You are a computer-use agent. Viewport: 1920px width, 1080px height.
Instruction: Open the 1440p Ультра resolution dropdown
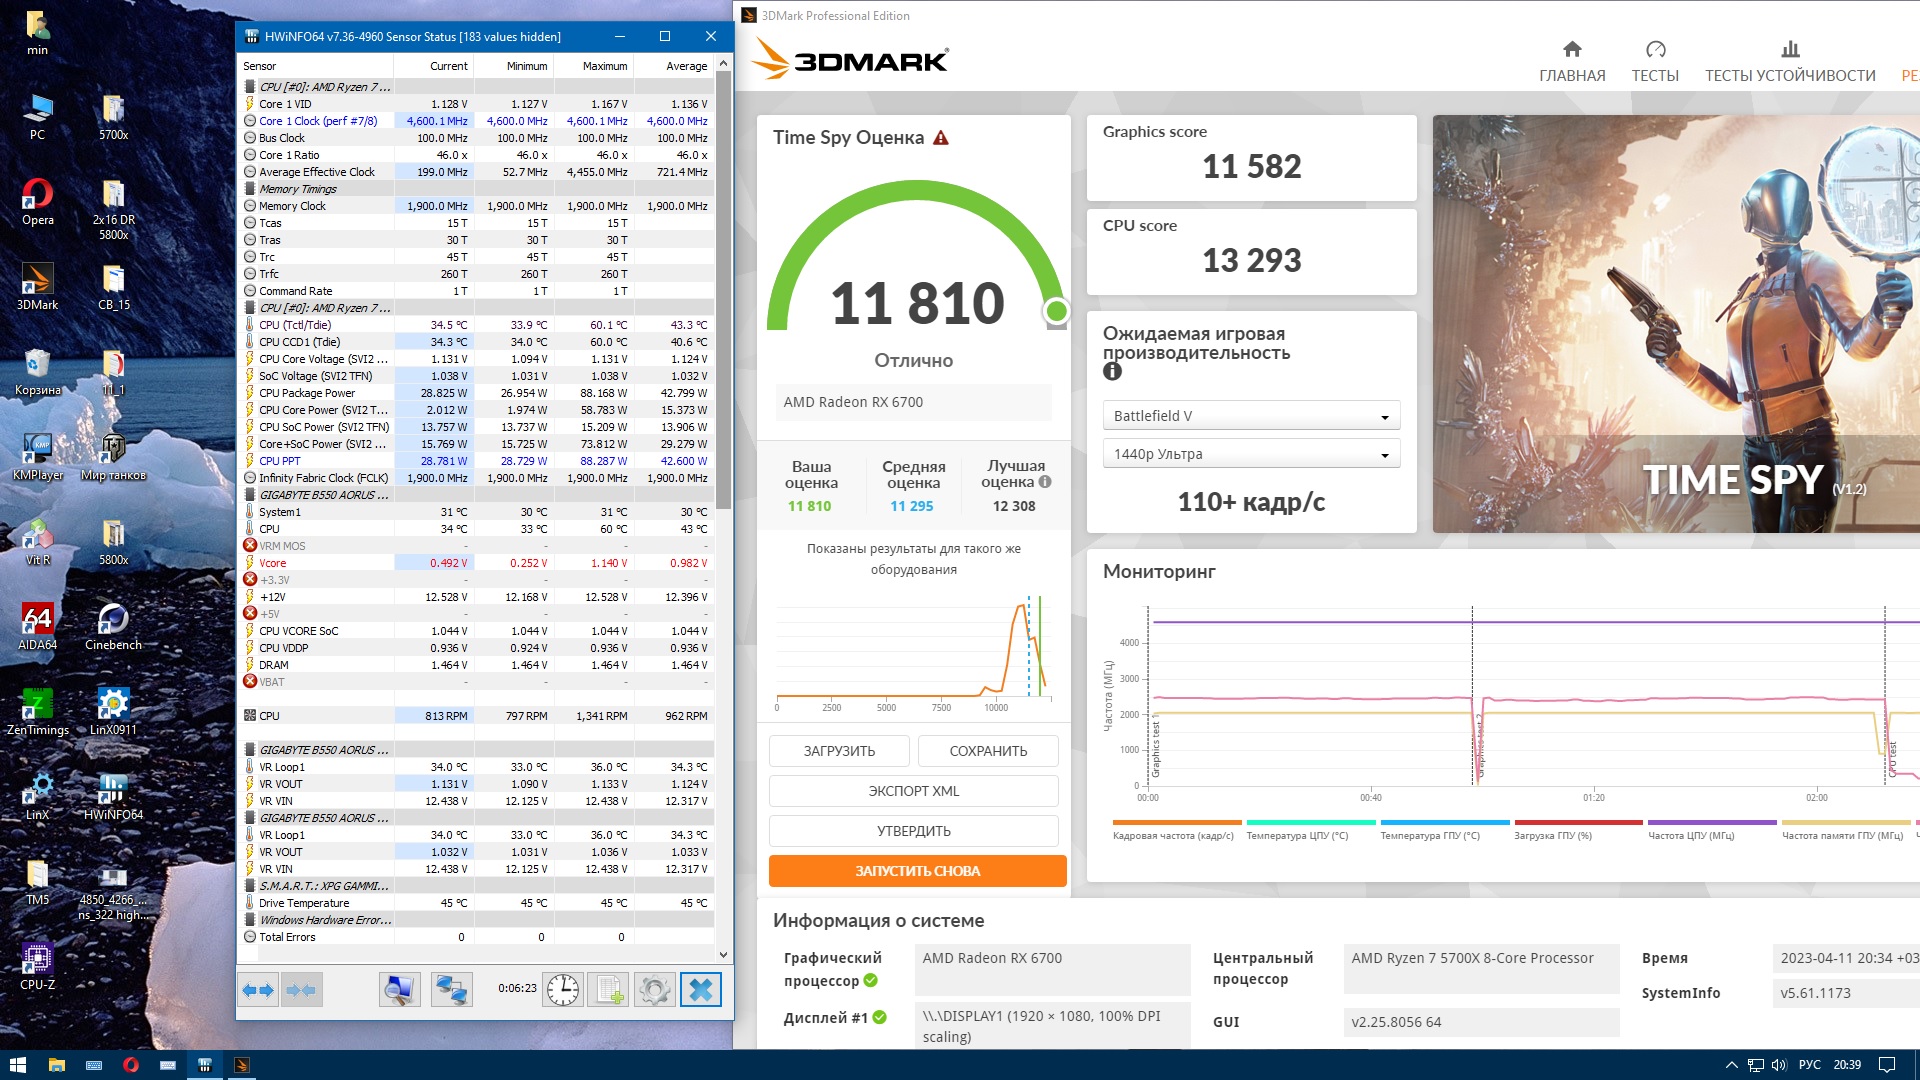1250,454
